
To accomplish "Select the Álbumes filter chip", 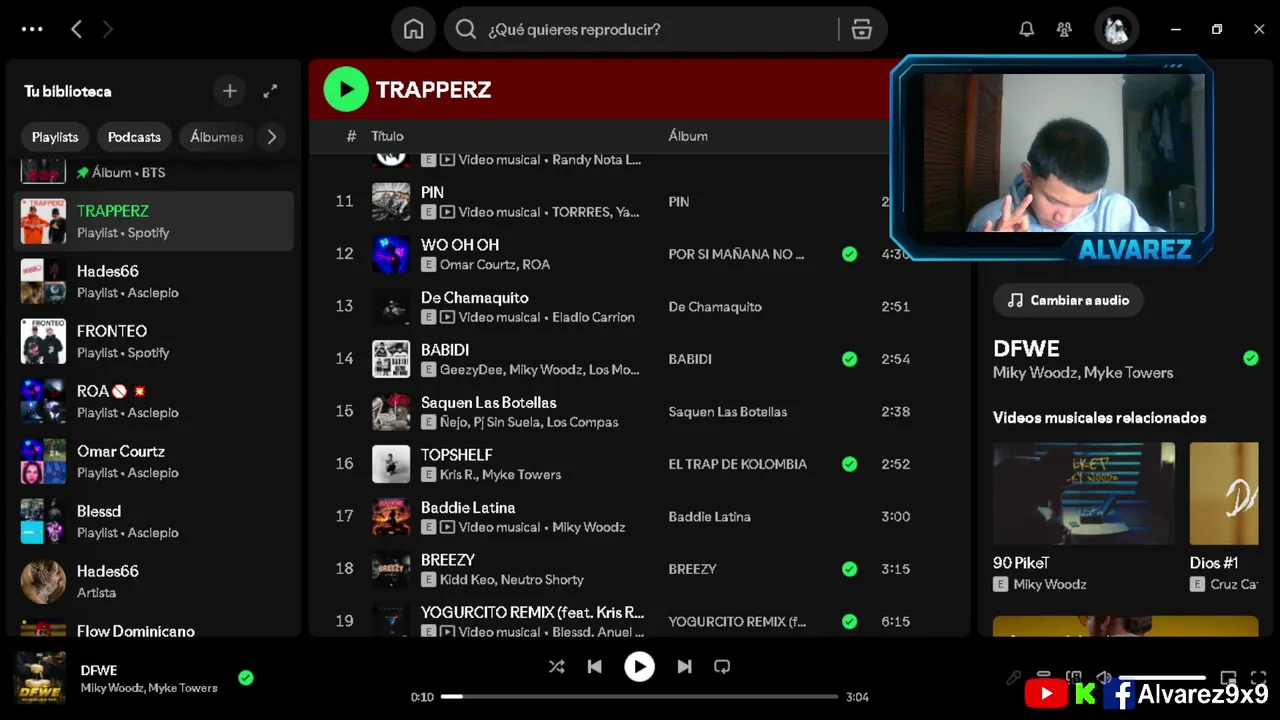I will pos(216,137).
